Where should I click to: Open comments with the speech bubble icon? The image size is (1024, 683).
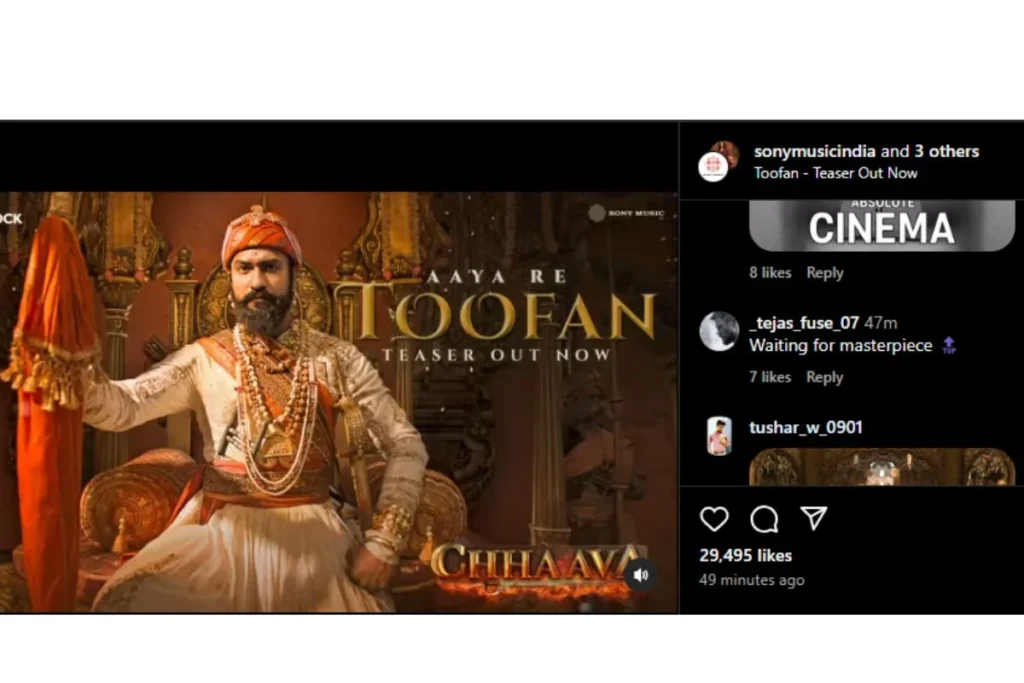[764, 520]
